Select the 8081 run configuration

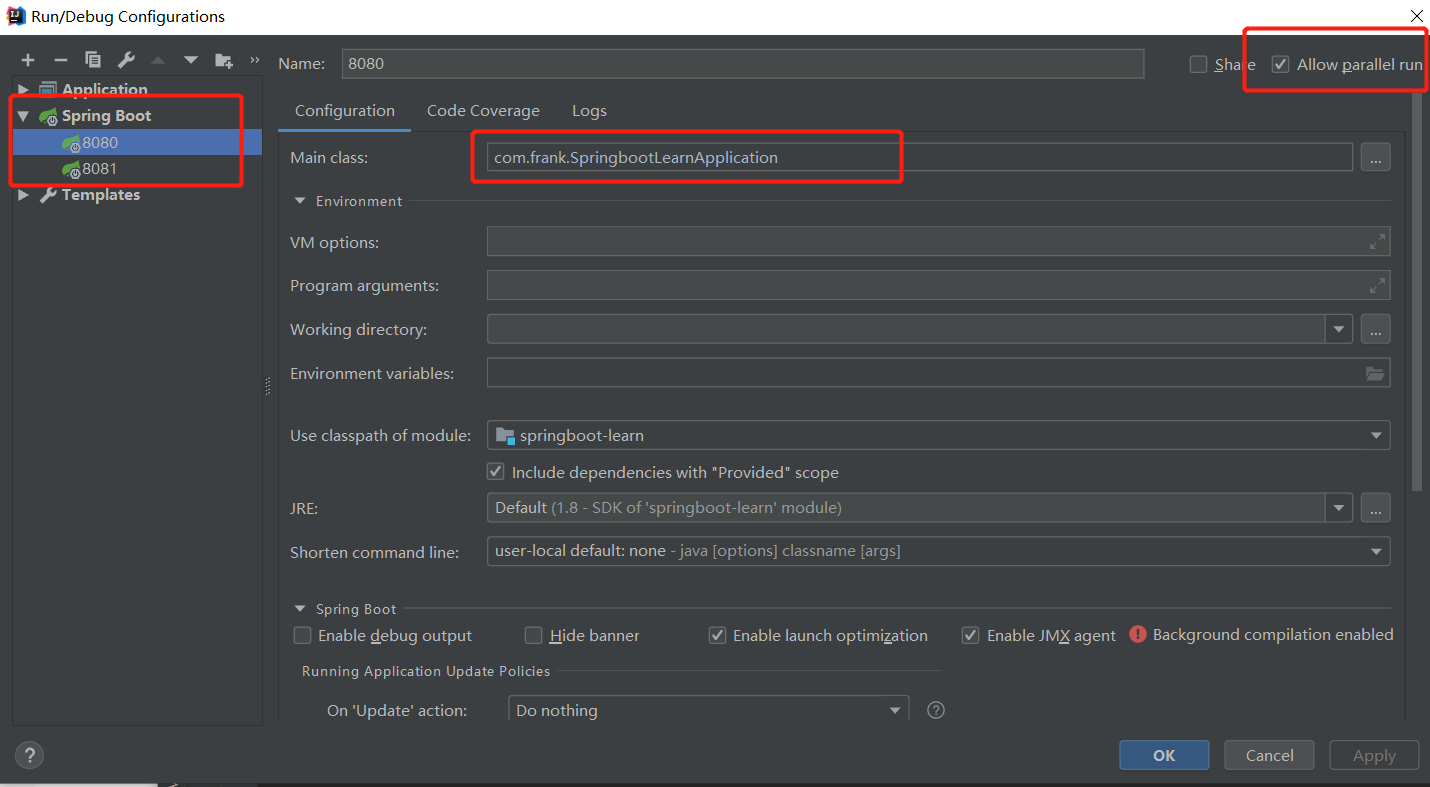pos(137,168)
